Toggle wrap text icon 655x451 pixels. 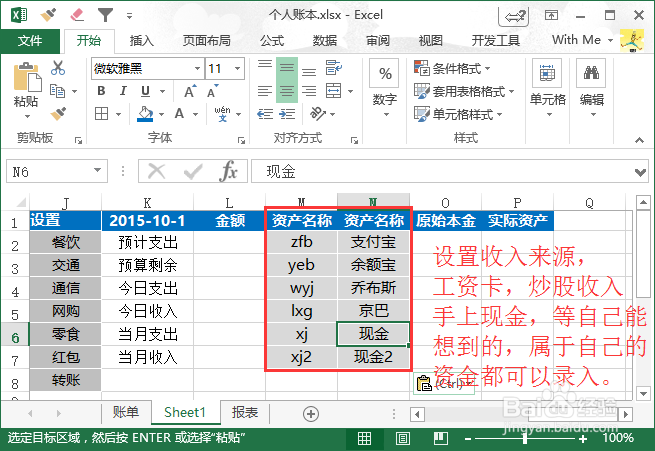(334, 68)
